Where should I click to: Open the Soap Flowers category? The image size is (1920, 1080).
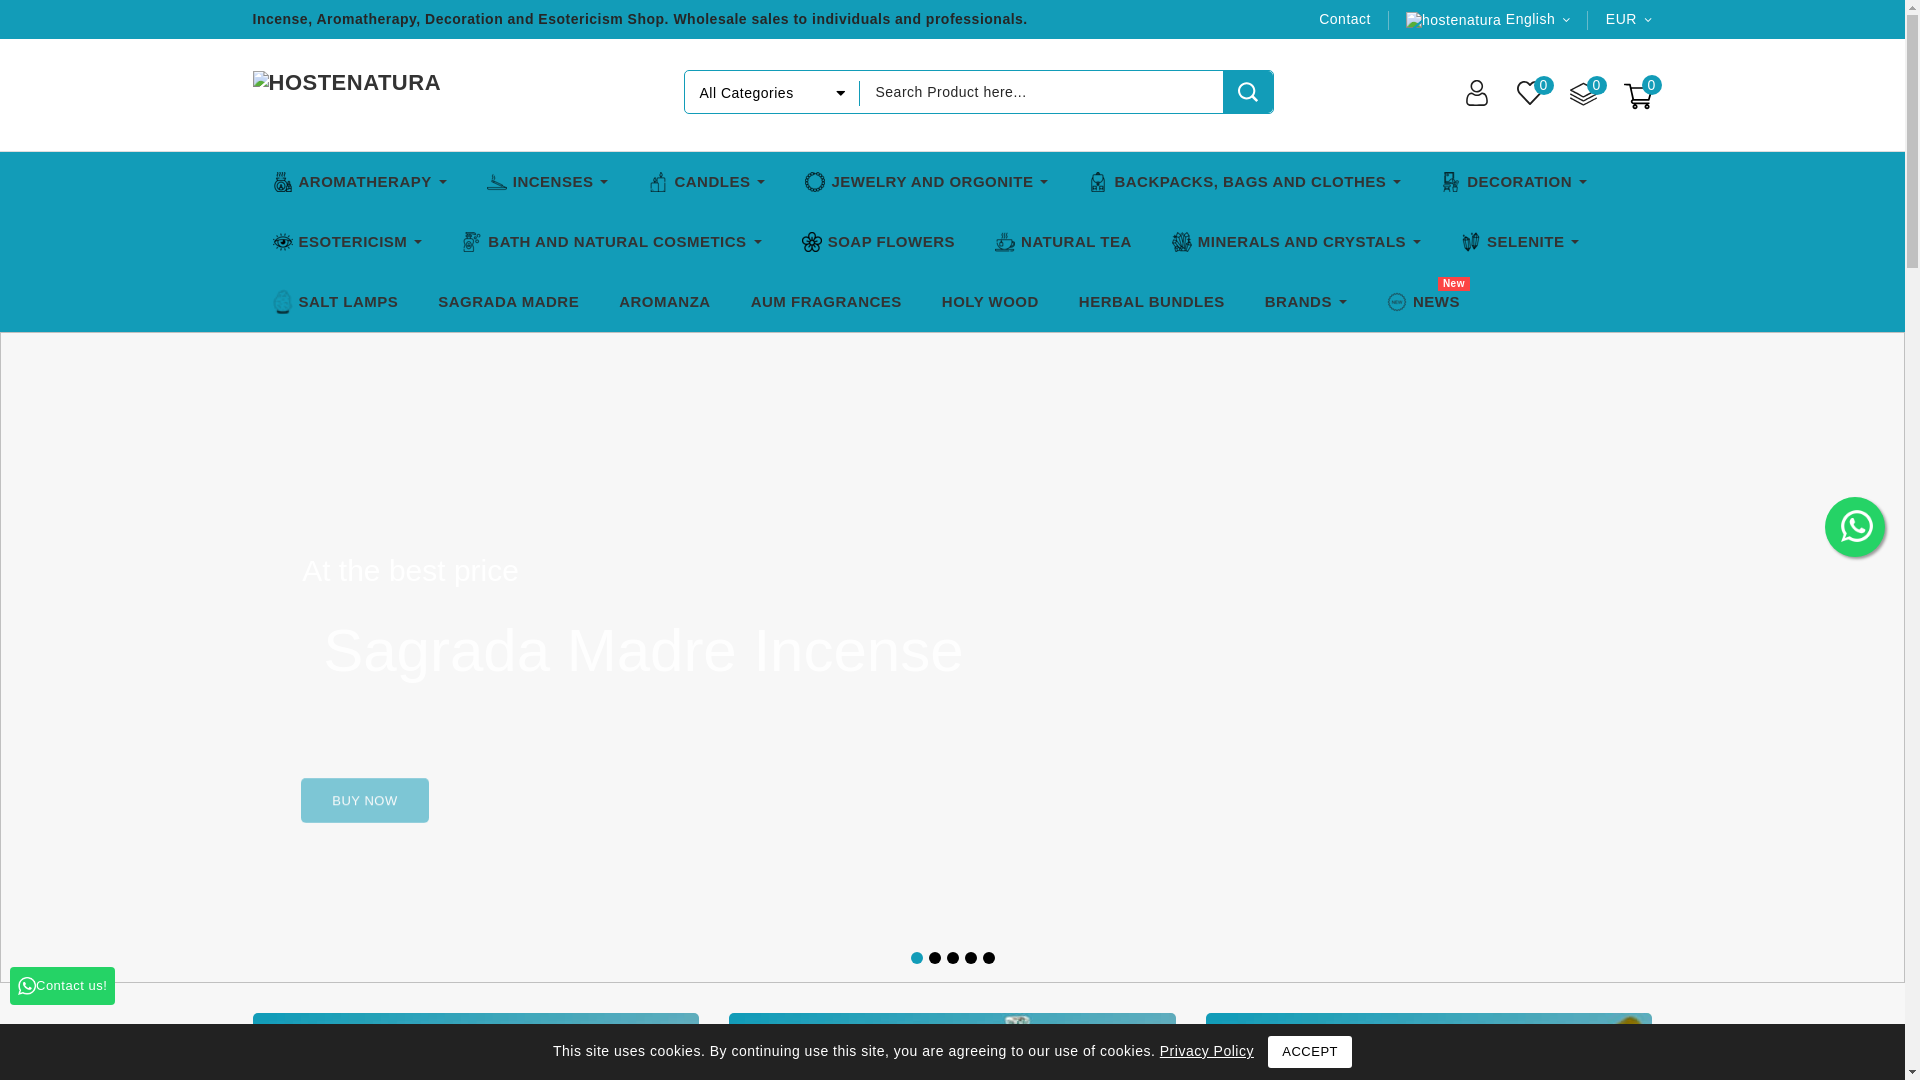pos(878,242)
